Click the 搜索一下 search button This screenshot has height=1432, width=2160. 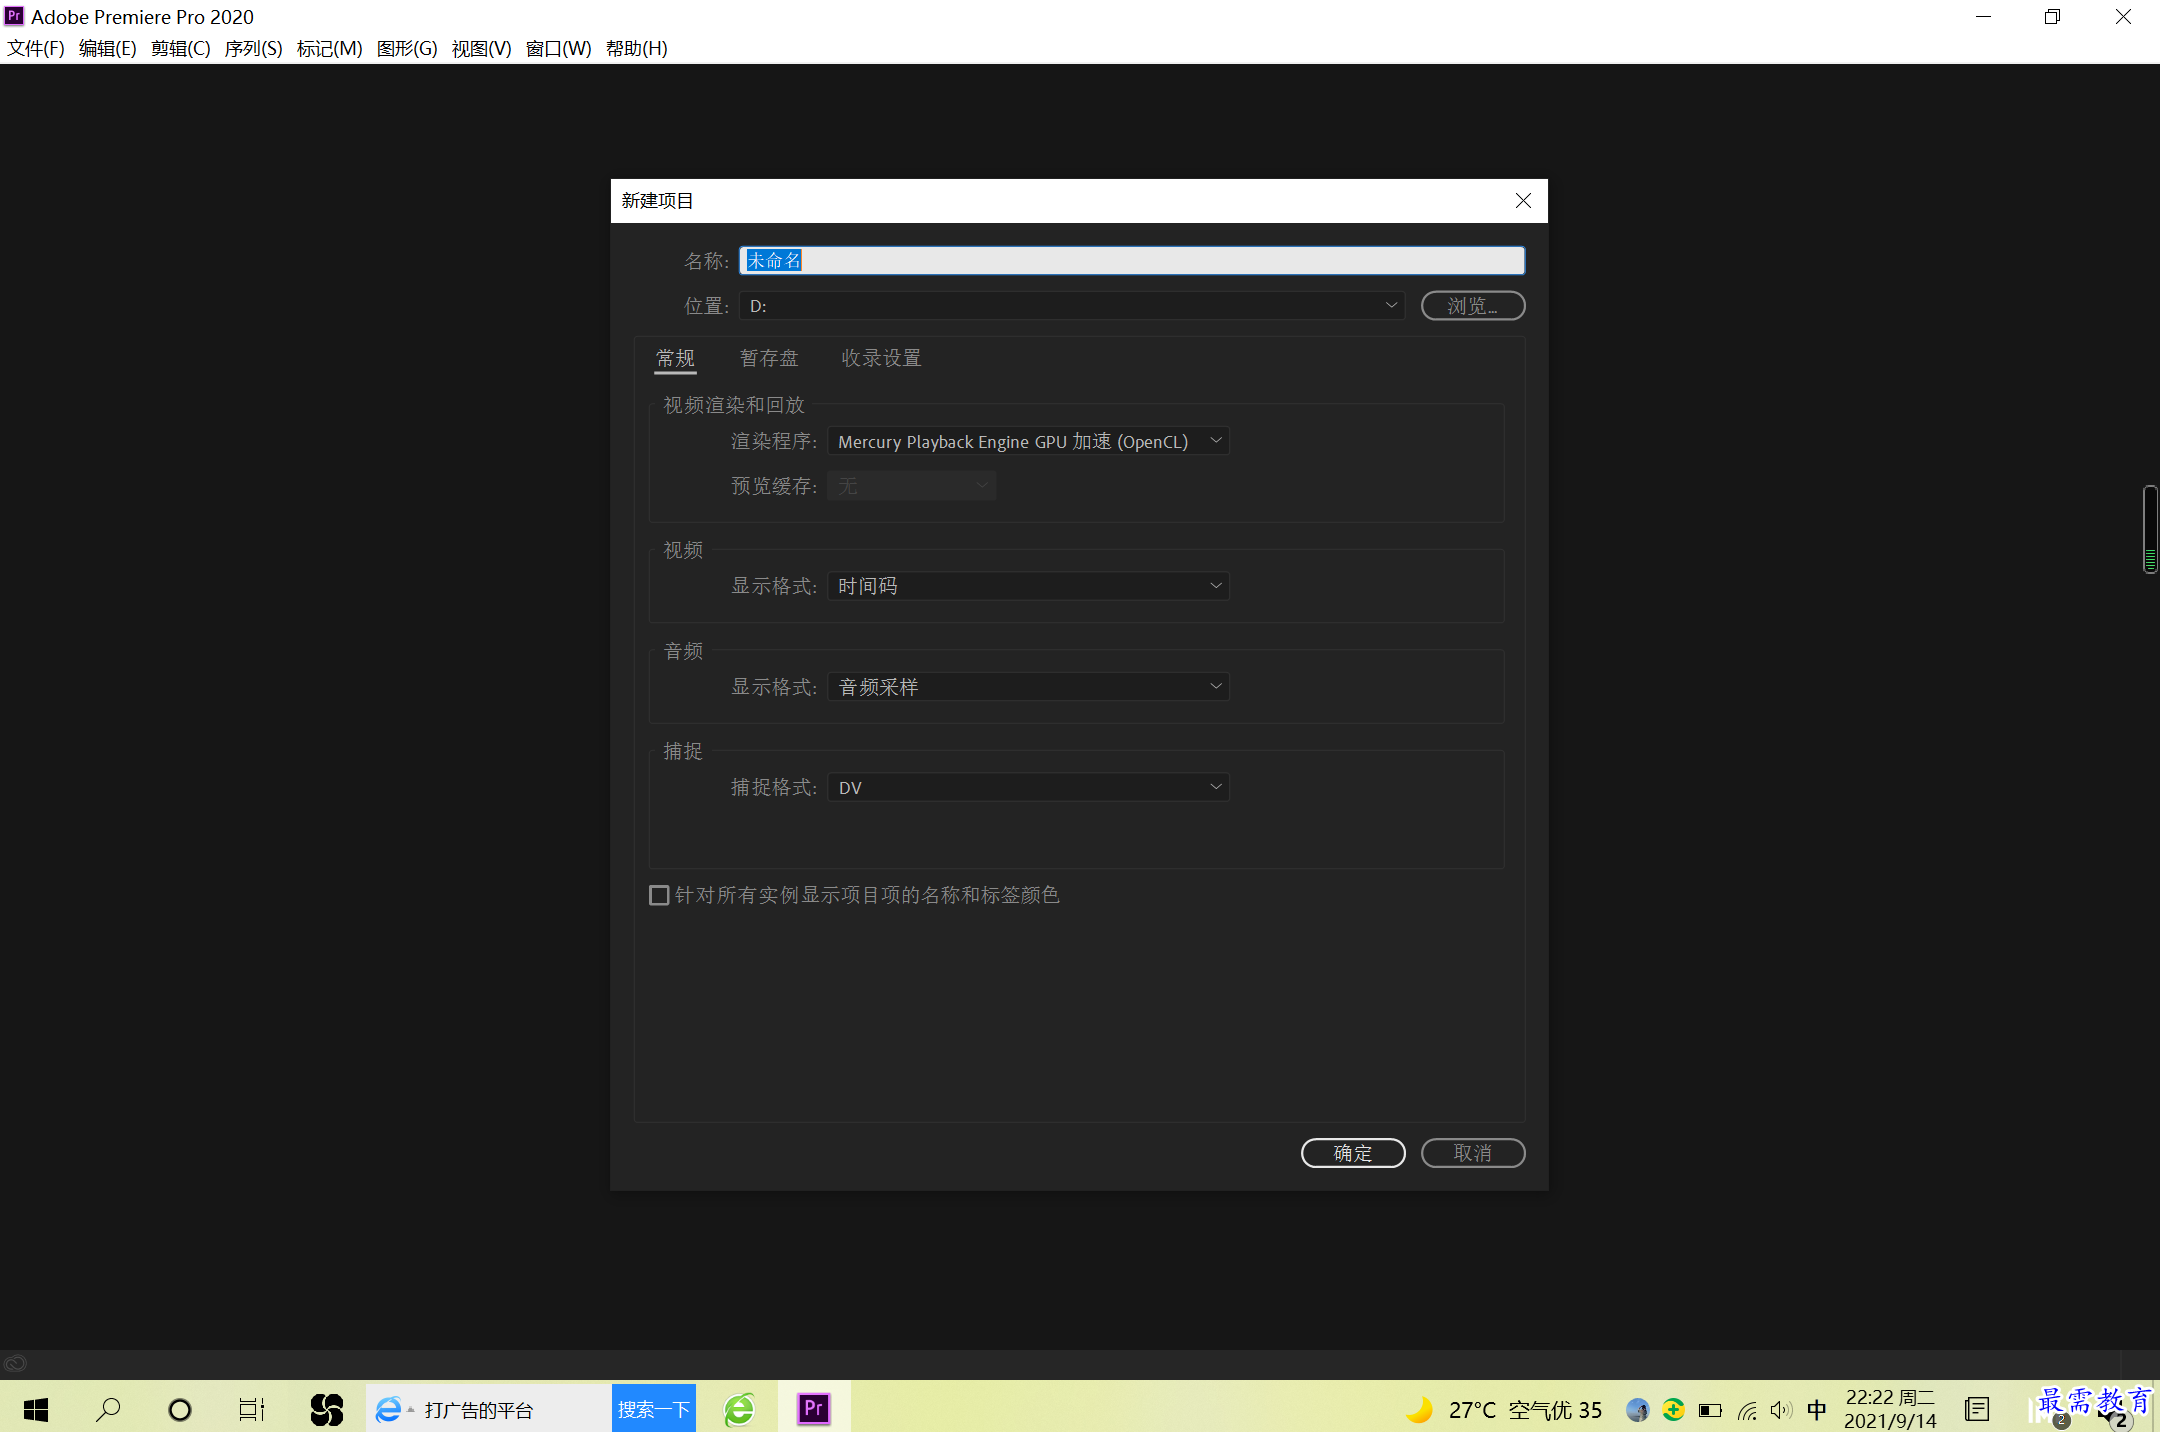pos(654,1409)
